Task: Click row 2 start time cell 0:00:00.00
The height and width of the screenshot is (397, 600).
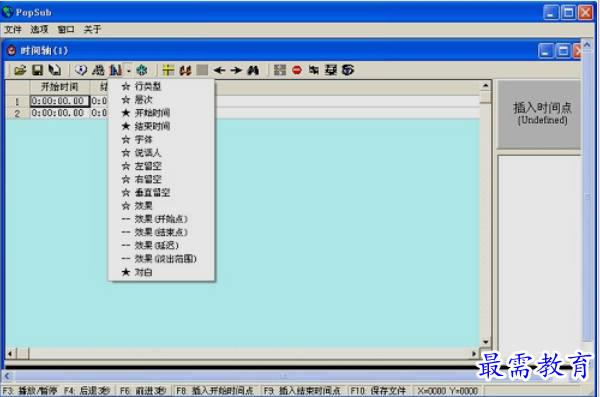Action: (60, 113)
